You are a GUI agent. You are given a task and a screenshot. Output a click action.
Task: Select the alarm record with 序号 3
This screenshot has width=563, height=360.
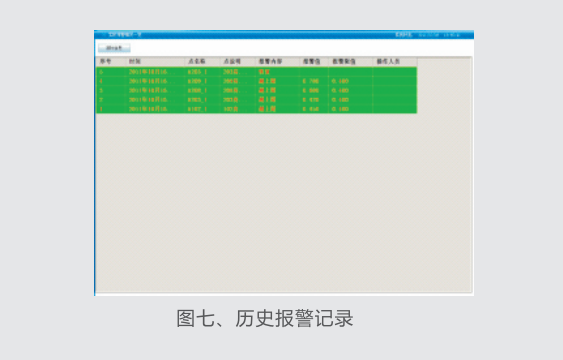coord(256,90)
